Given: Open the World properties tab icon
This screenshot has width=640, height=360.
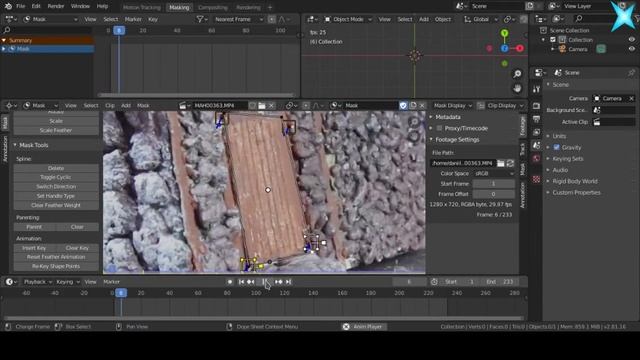Looking at the screenshot, I should (536, 158).
